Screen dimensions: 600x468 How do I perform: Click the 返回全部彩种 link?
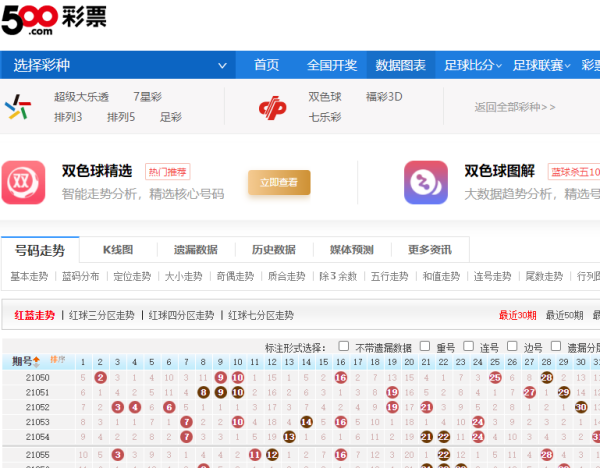pos(514,107)
